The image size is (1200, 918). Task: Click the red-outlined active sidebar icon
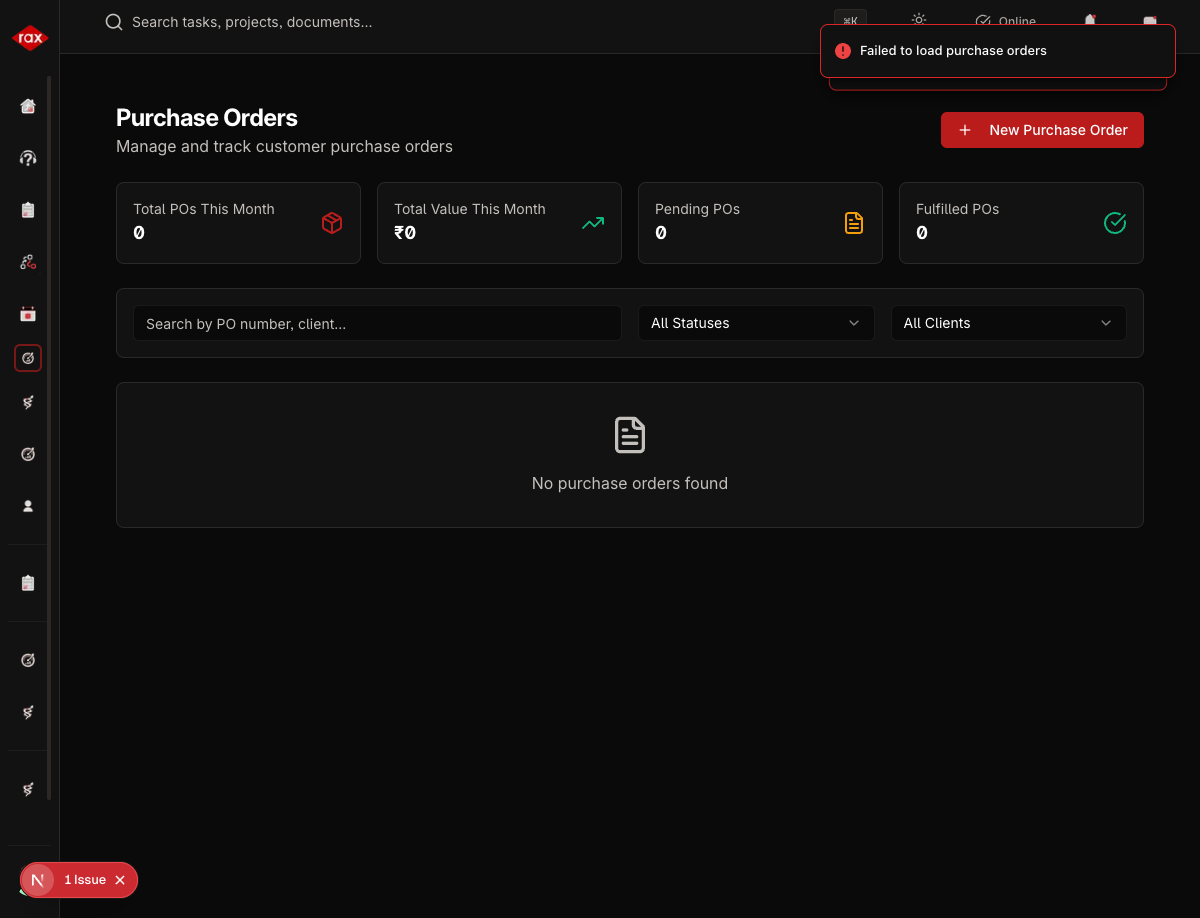coord(28,358)
